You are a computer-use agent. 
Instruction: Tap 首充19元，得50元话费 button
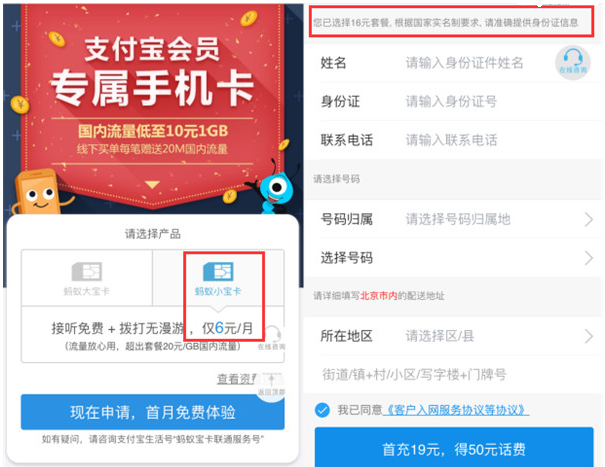coord(454,447)
